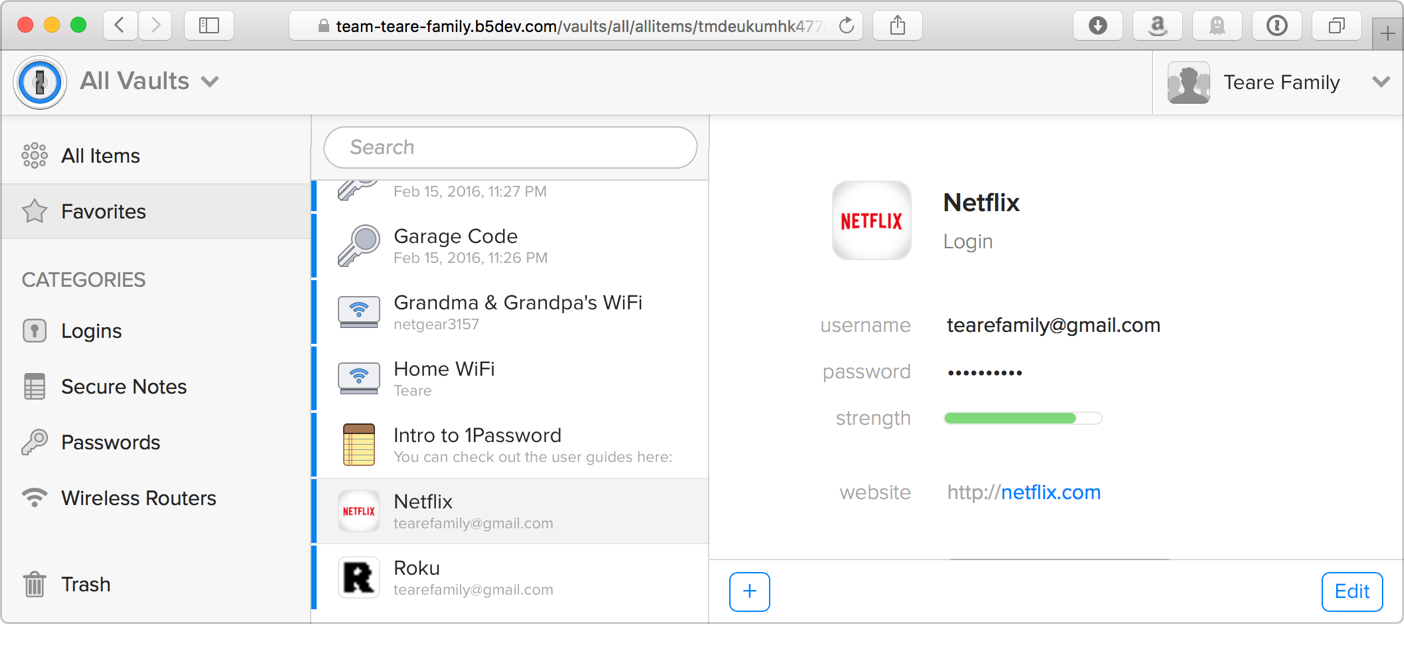Click the Netflix title in details

[981, 203]
